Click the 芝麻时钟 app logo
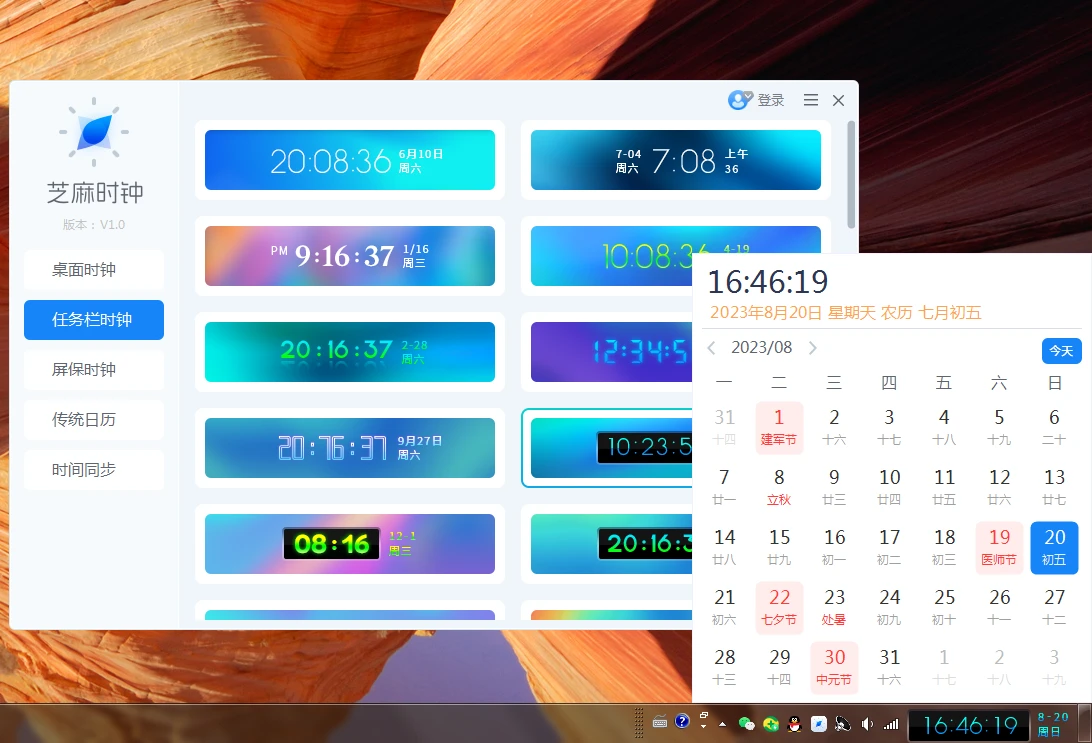This screenshot has width=1092, height=743. coord(94,132)
